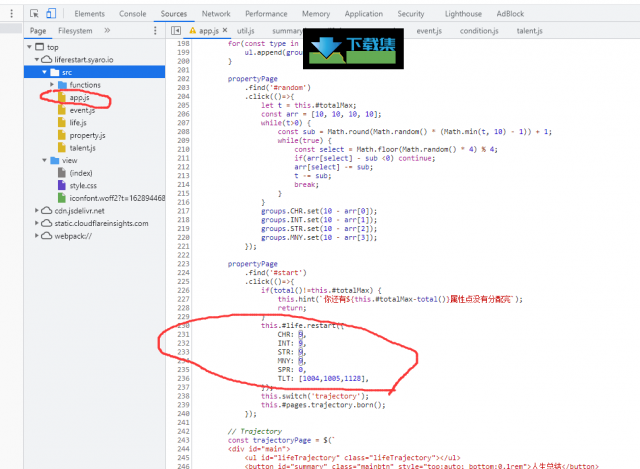Open app.js in file tree
Screen dimensions: 640x469
coord(79,98)
